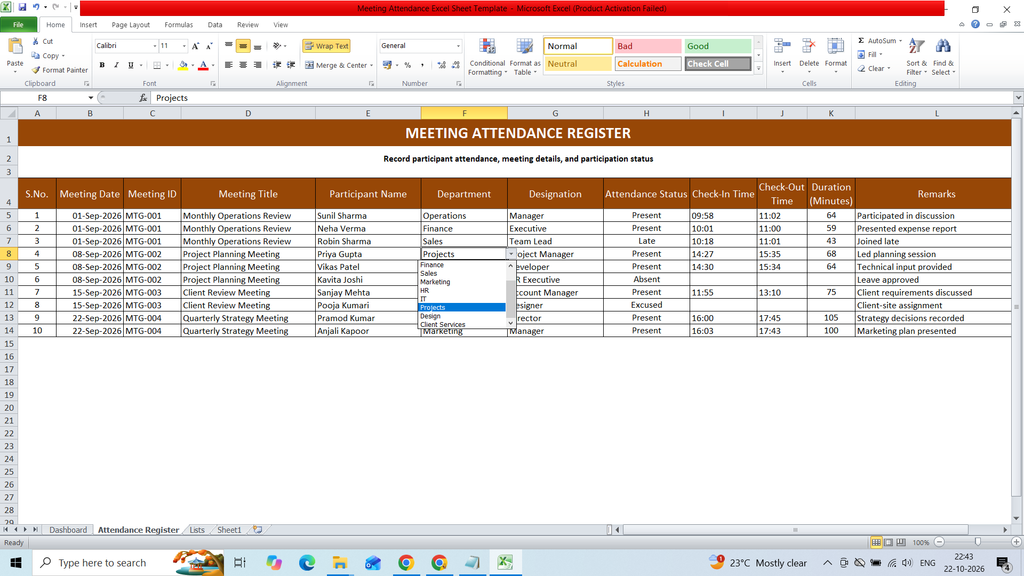
Task: Apply the Bad cell style
Action: [x=648, y=46]
